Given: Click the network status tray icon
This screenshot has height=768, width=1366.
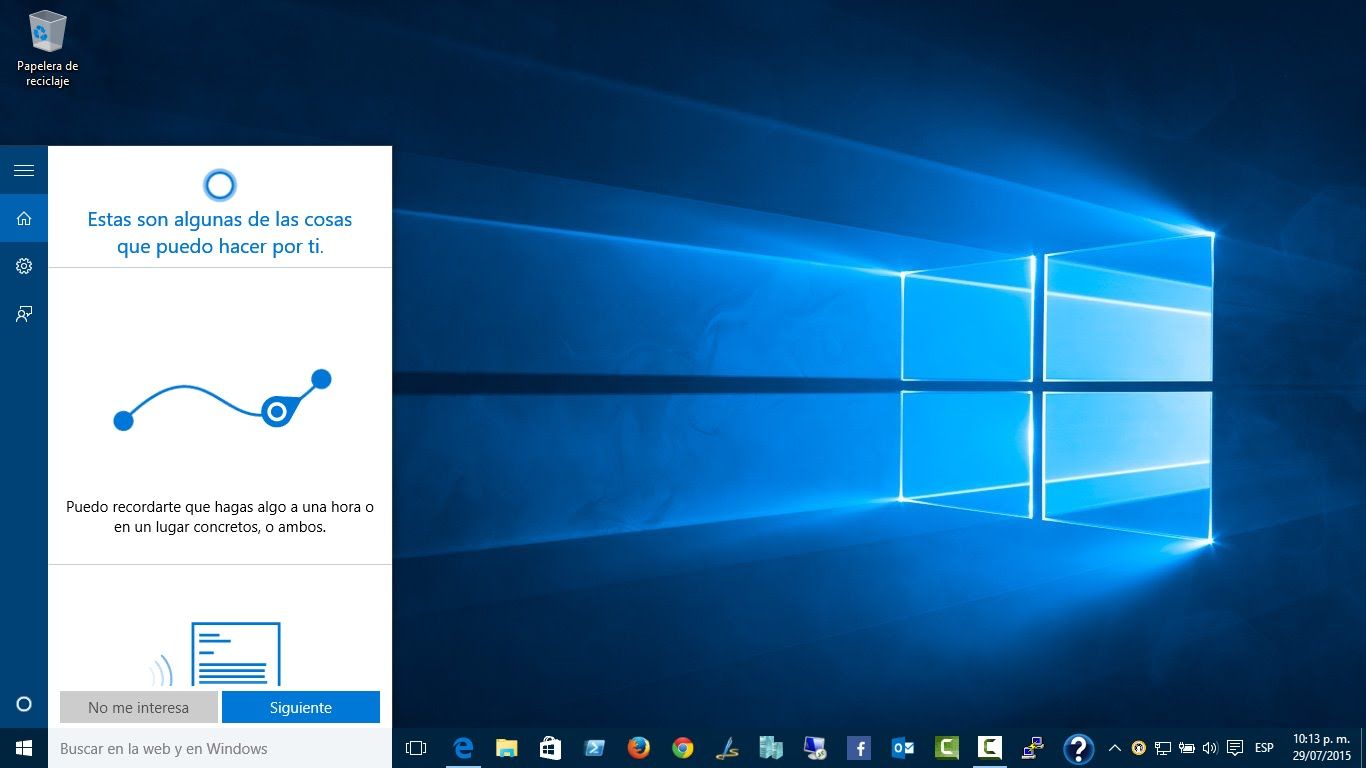Looking at the screenshot, I should pyautogui.click(x=1162, y=748).
